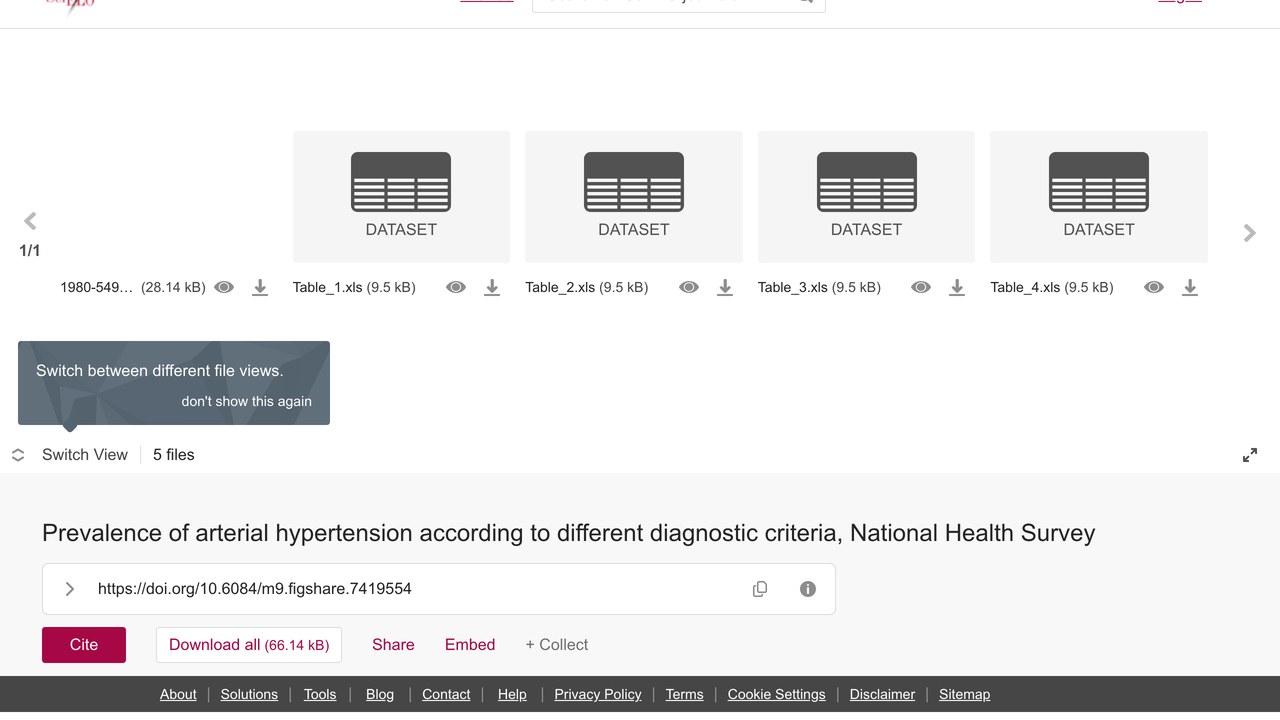
Task: Copy the DOI link to clipboard
Action: pos(760,589)
